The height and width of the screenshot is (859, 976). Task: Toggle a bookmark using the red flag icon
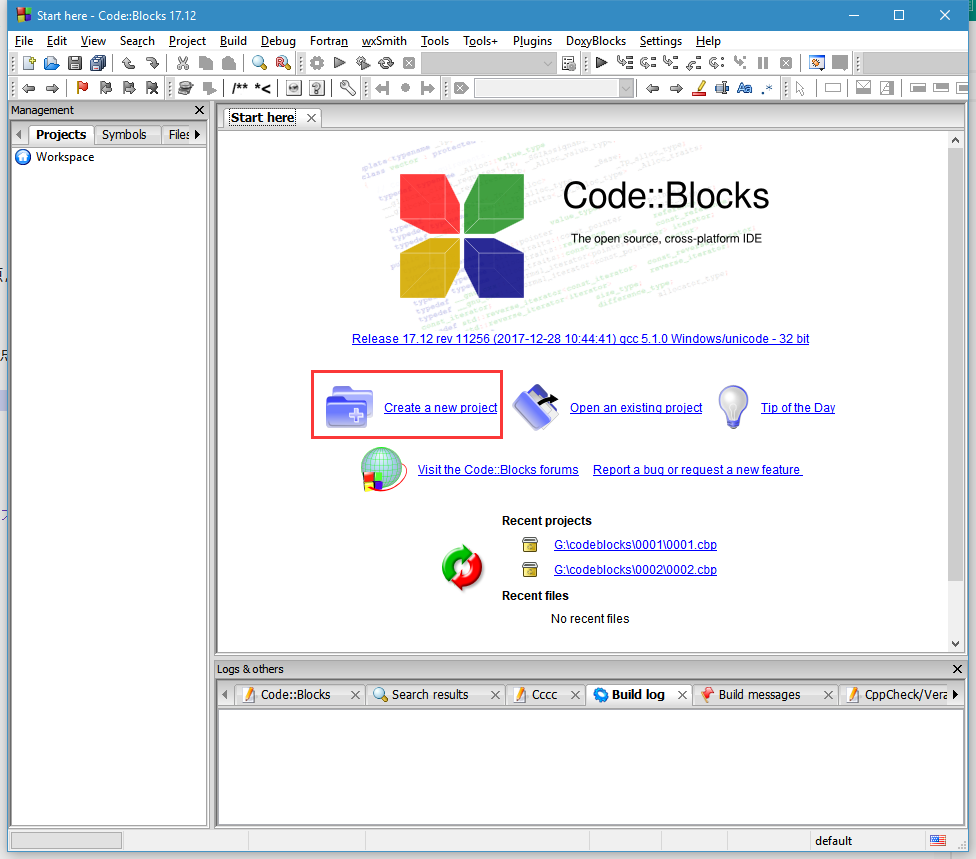coord(83,87)
